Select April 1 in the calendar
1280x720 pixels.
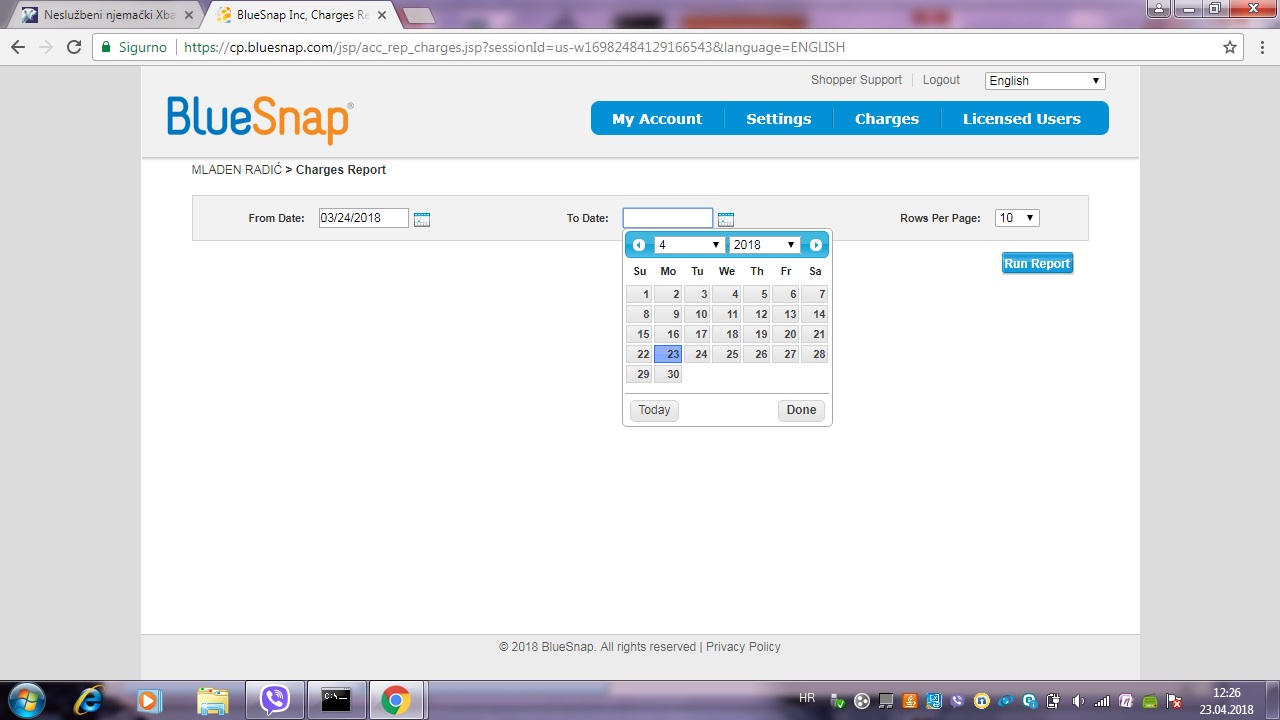coord(639,294)
